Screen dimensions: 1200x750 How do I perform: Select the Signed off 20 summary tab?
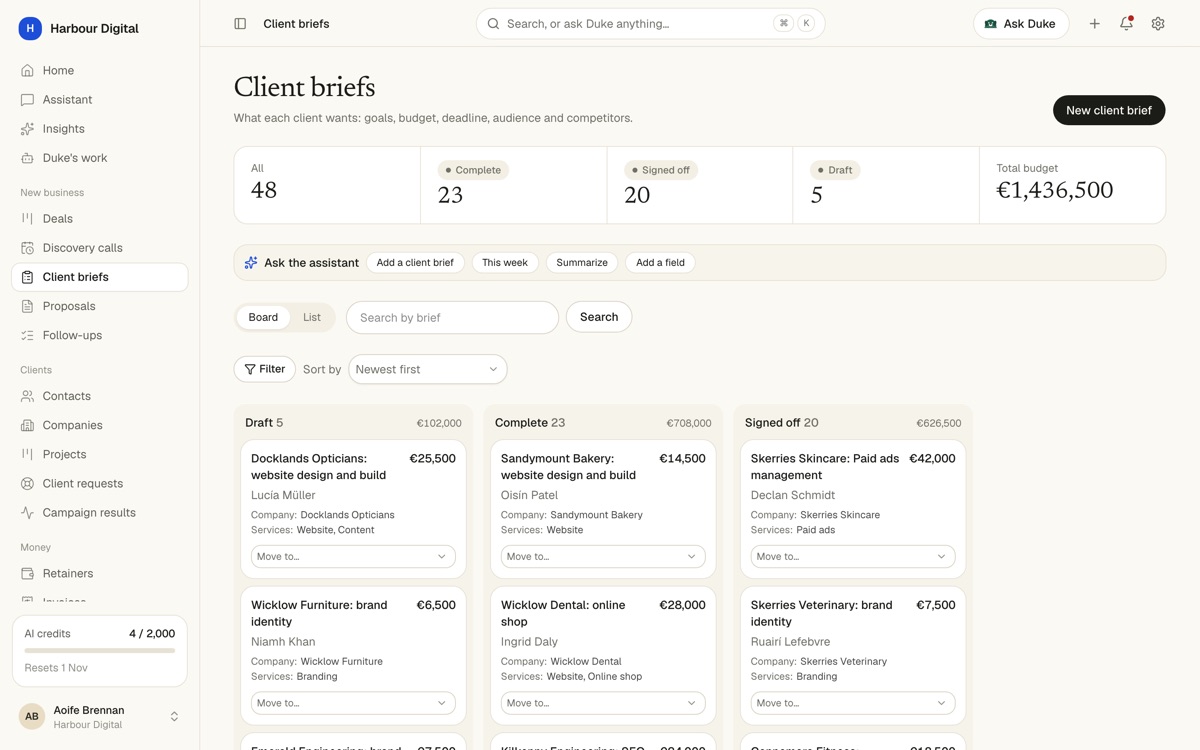coord(700,185)
